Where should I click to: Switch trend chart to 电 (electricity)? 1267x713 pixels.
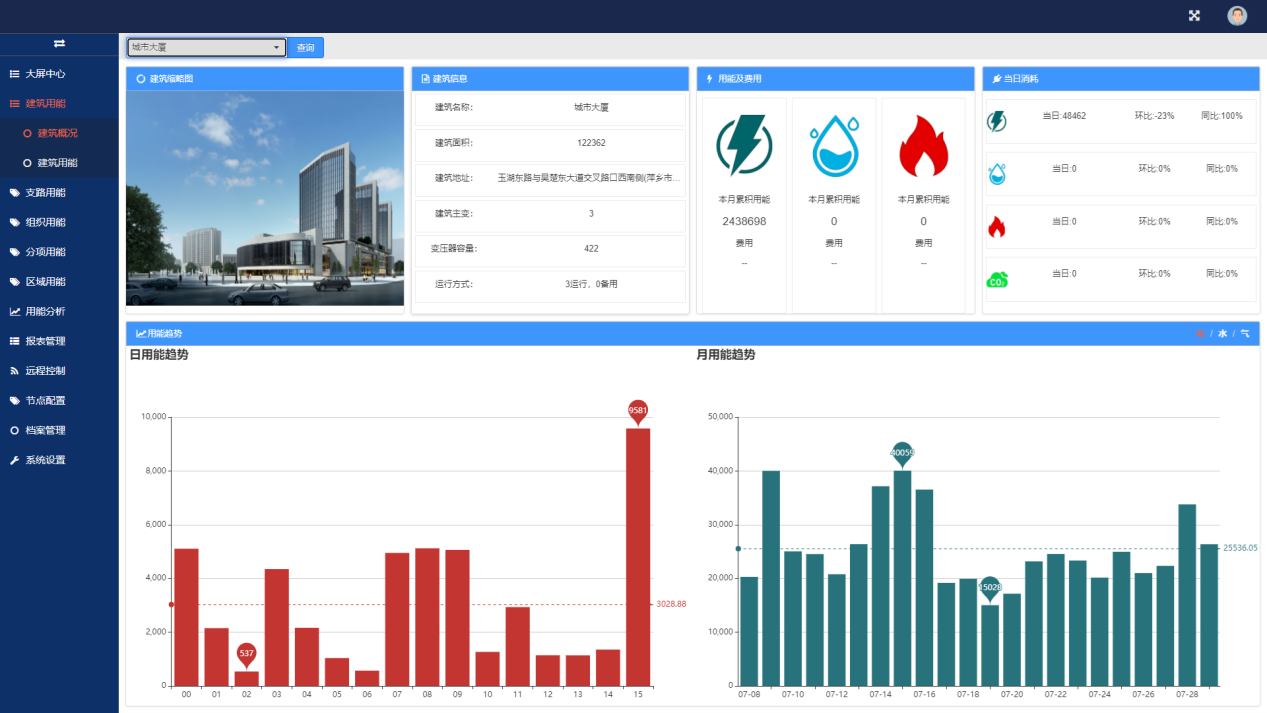tap(1200, 334)
